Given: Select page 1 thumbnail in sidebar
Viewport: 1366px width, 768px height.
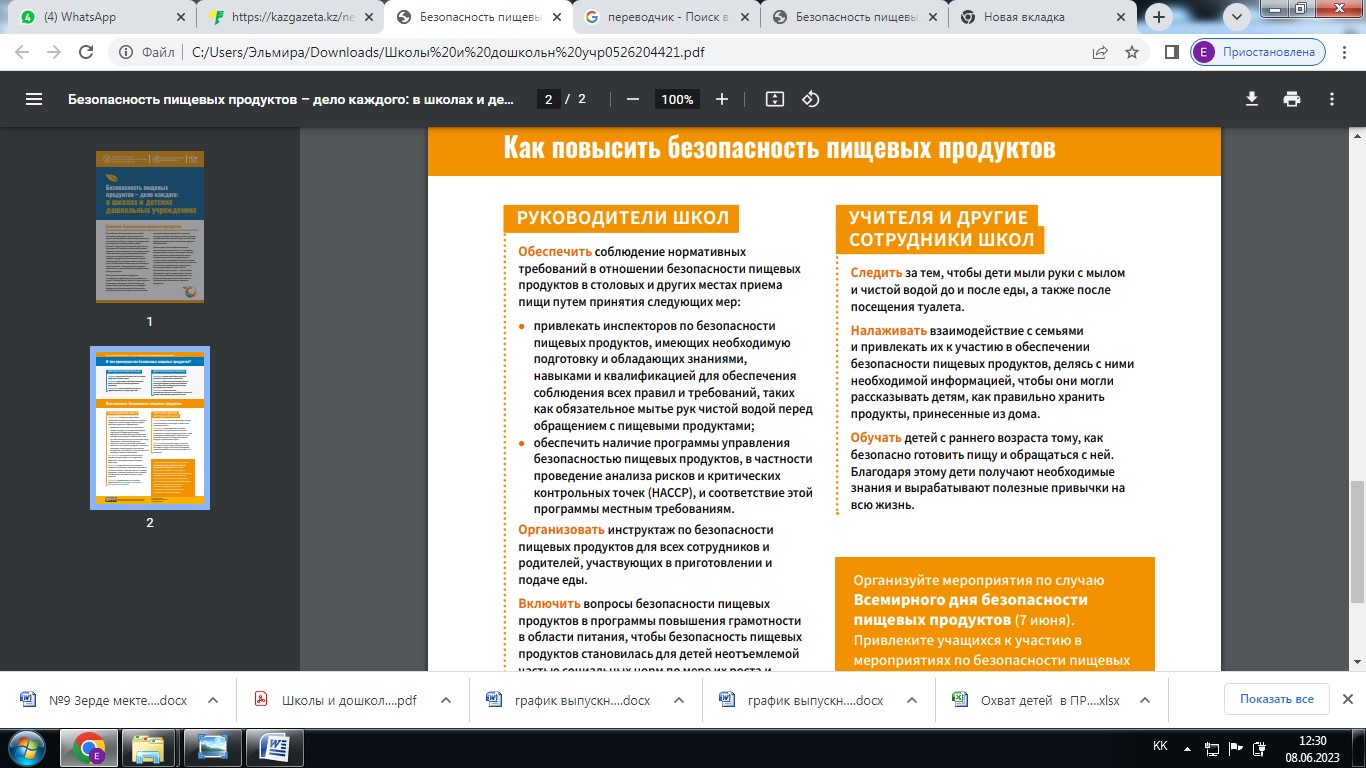Looking at the screenshot, I should click(150, 227).
